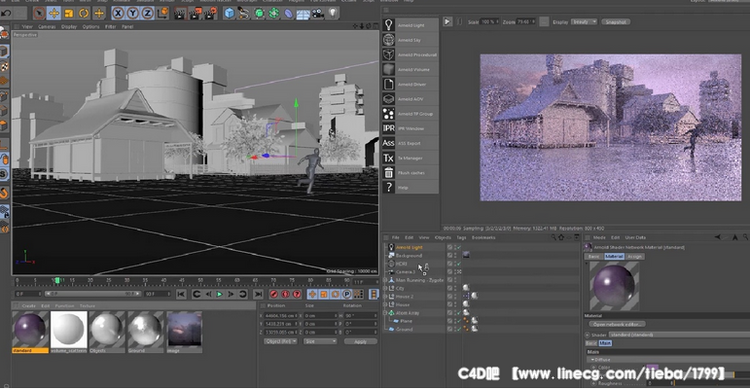The image size is (750, 390).
Task: Add a Cube primitive object
Action: coord(230,13)
